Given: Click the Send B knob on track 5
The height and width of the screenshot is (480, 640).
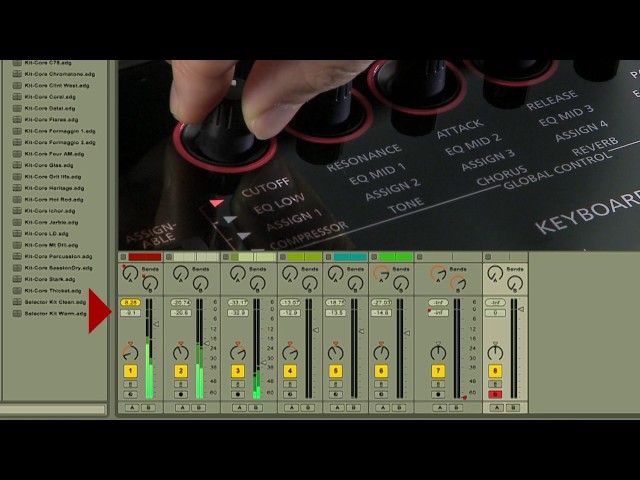Looking at the screenshot, I should point(355,283).
